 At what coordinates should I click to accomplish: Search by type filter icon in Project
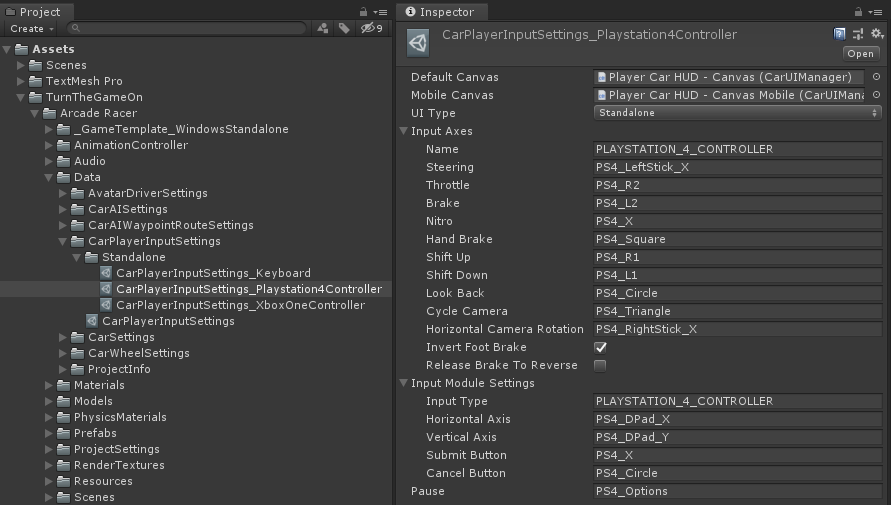(322, 28)
